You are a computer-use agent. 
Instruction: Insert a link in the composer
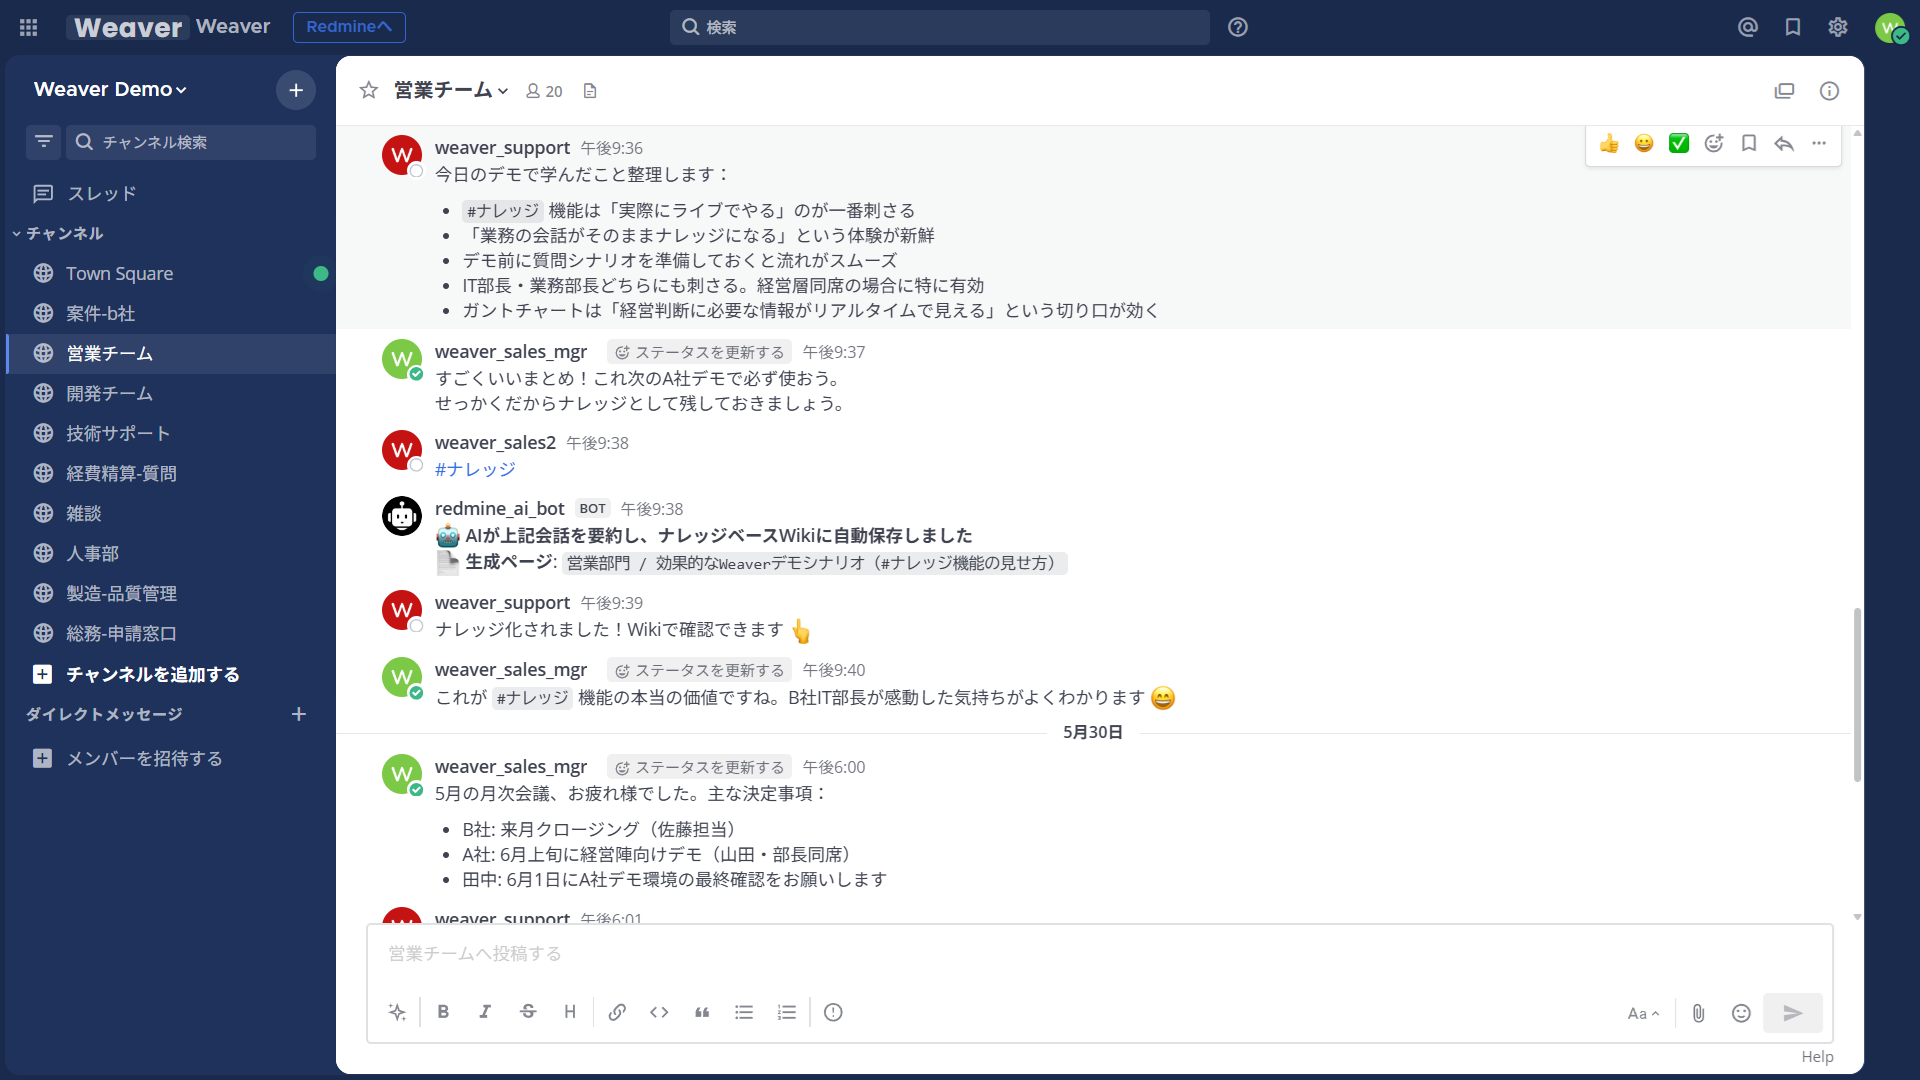tap(617, 1012)
